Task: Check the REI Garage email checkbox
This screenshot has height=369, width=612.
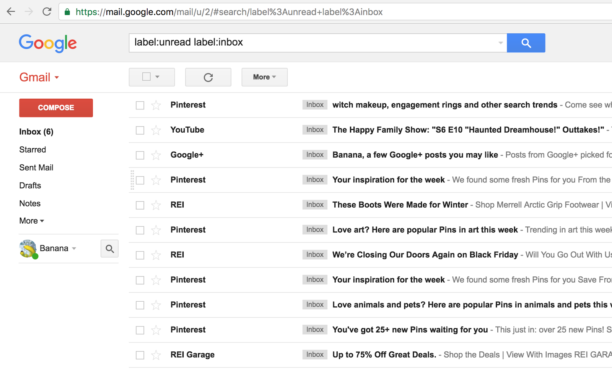Action: [x=140, y=355]
